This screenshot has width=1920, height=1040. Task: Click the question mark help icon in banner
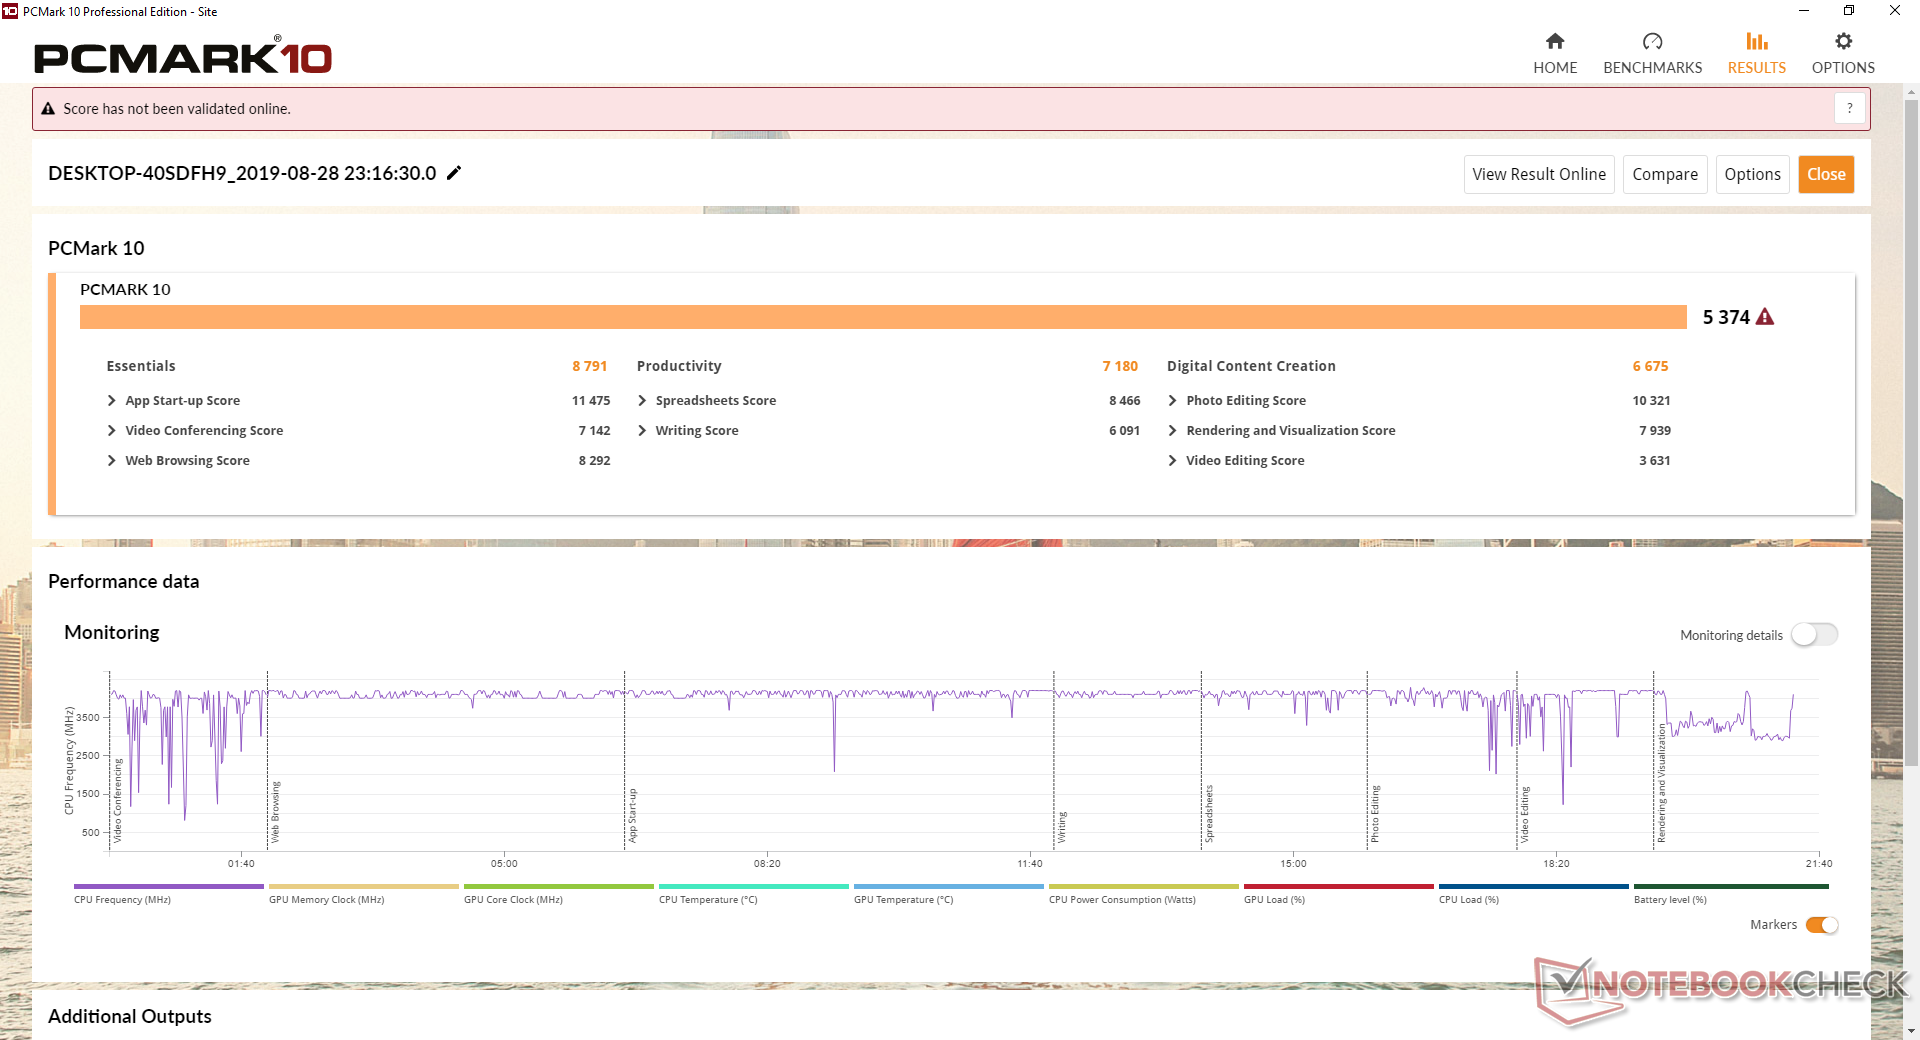(1849, 108)
